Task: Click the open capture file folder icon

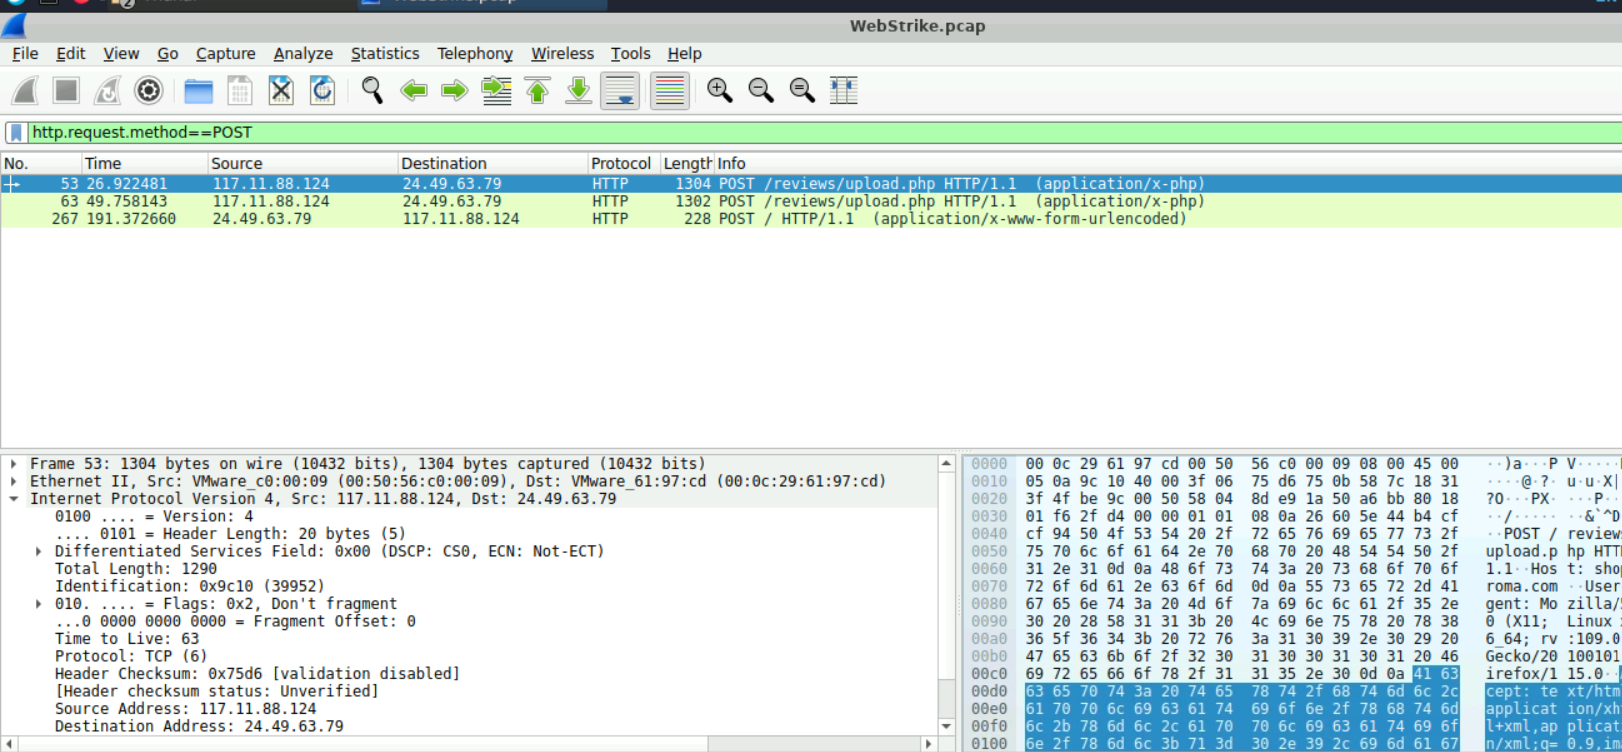Action: pyautogui.click(x=198, y=91)
